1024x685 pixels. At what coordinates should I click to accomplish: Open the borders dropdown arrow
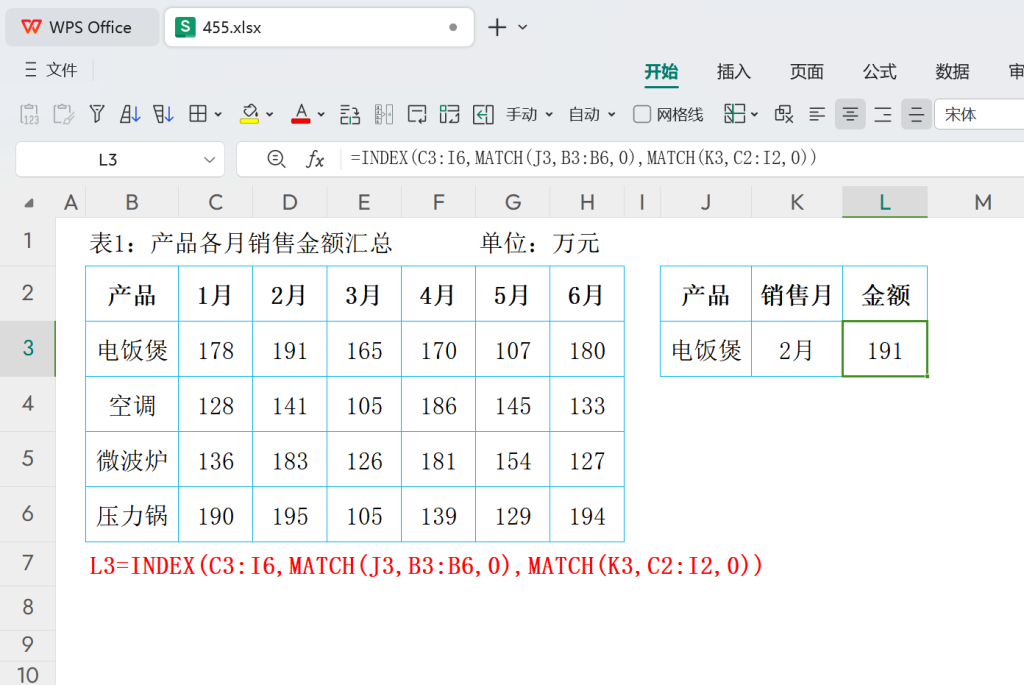218,115
